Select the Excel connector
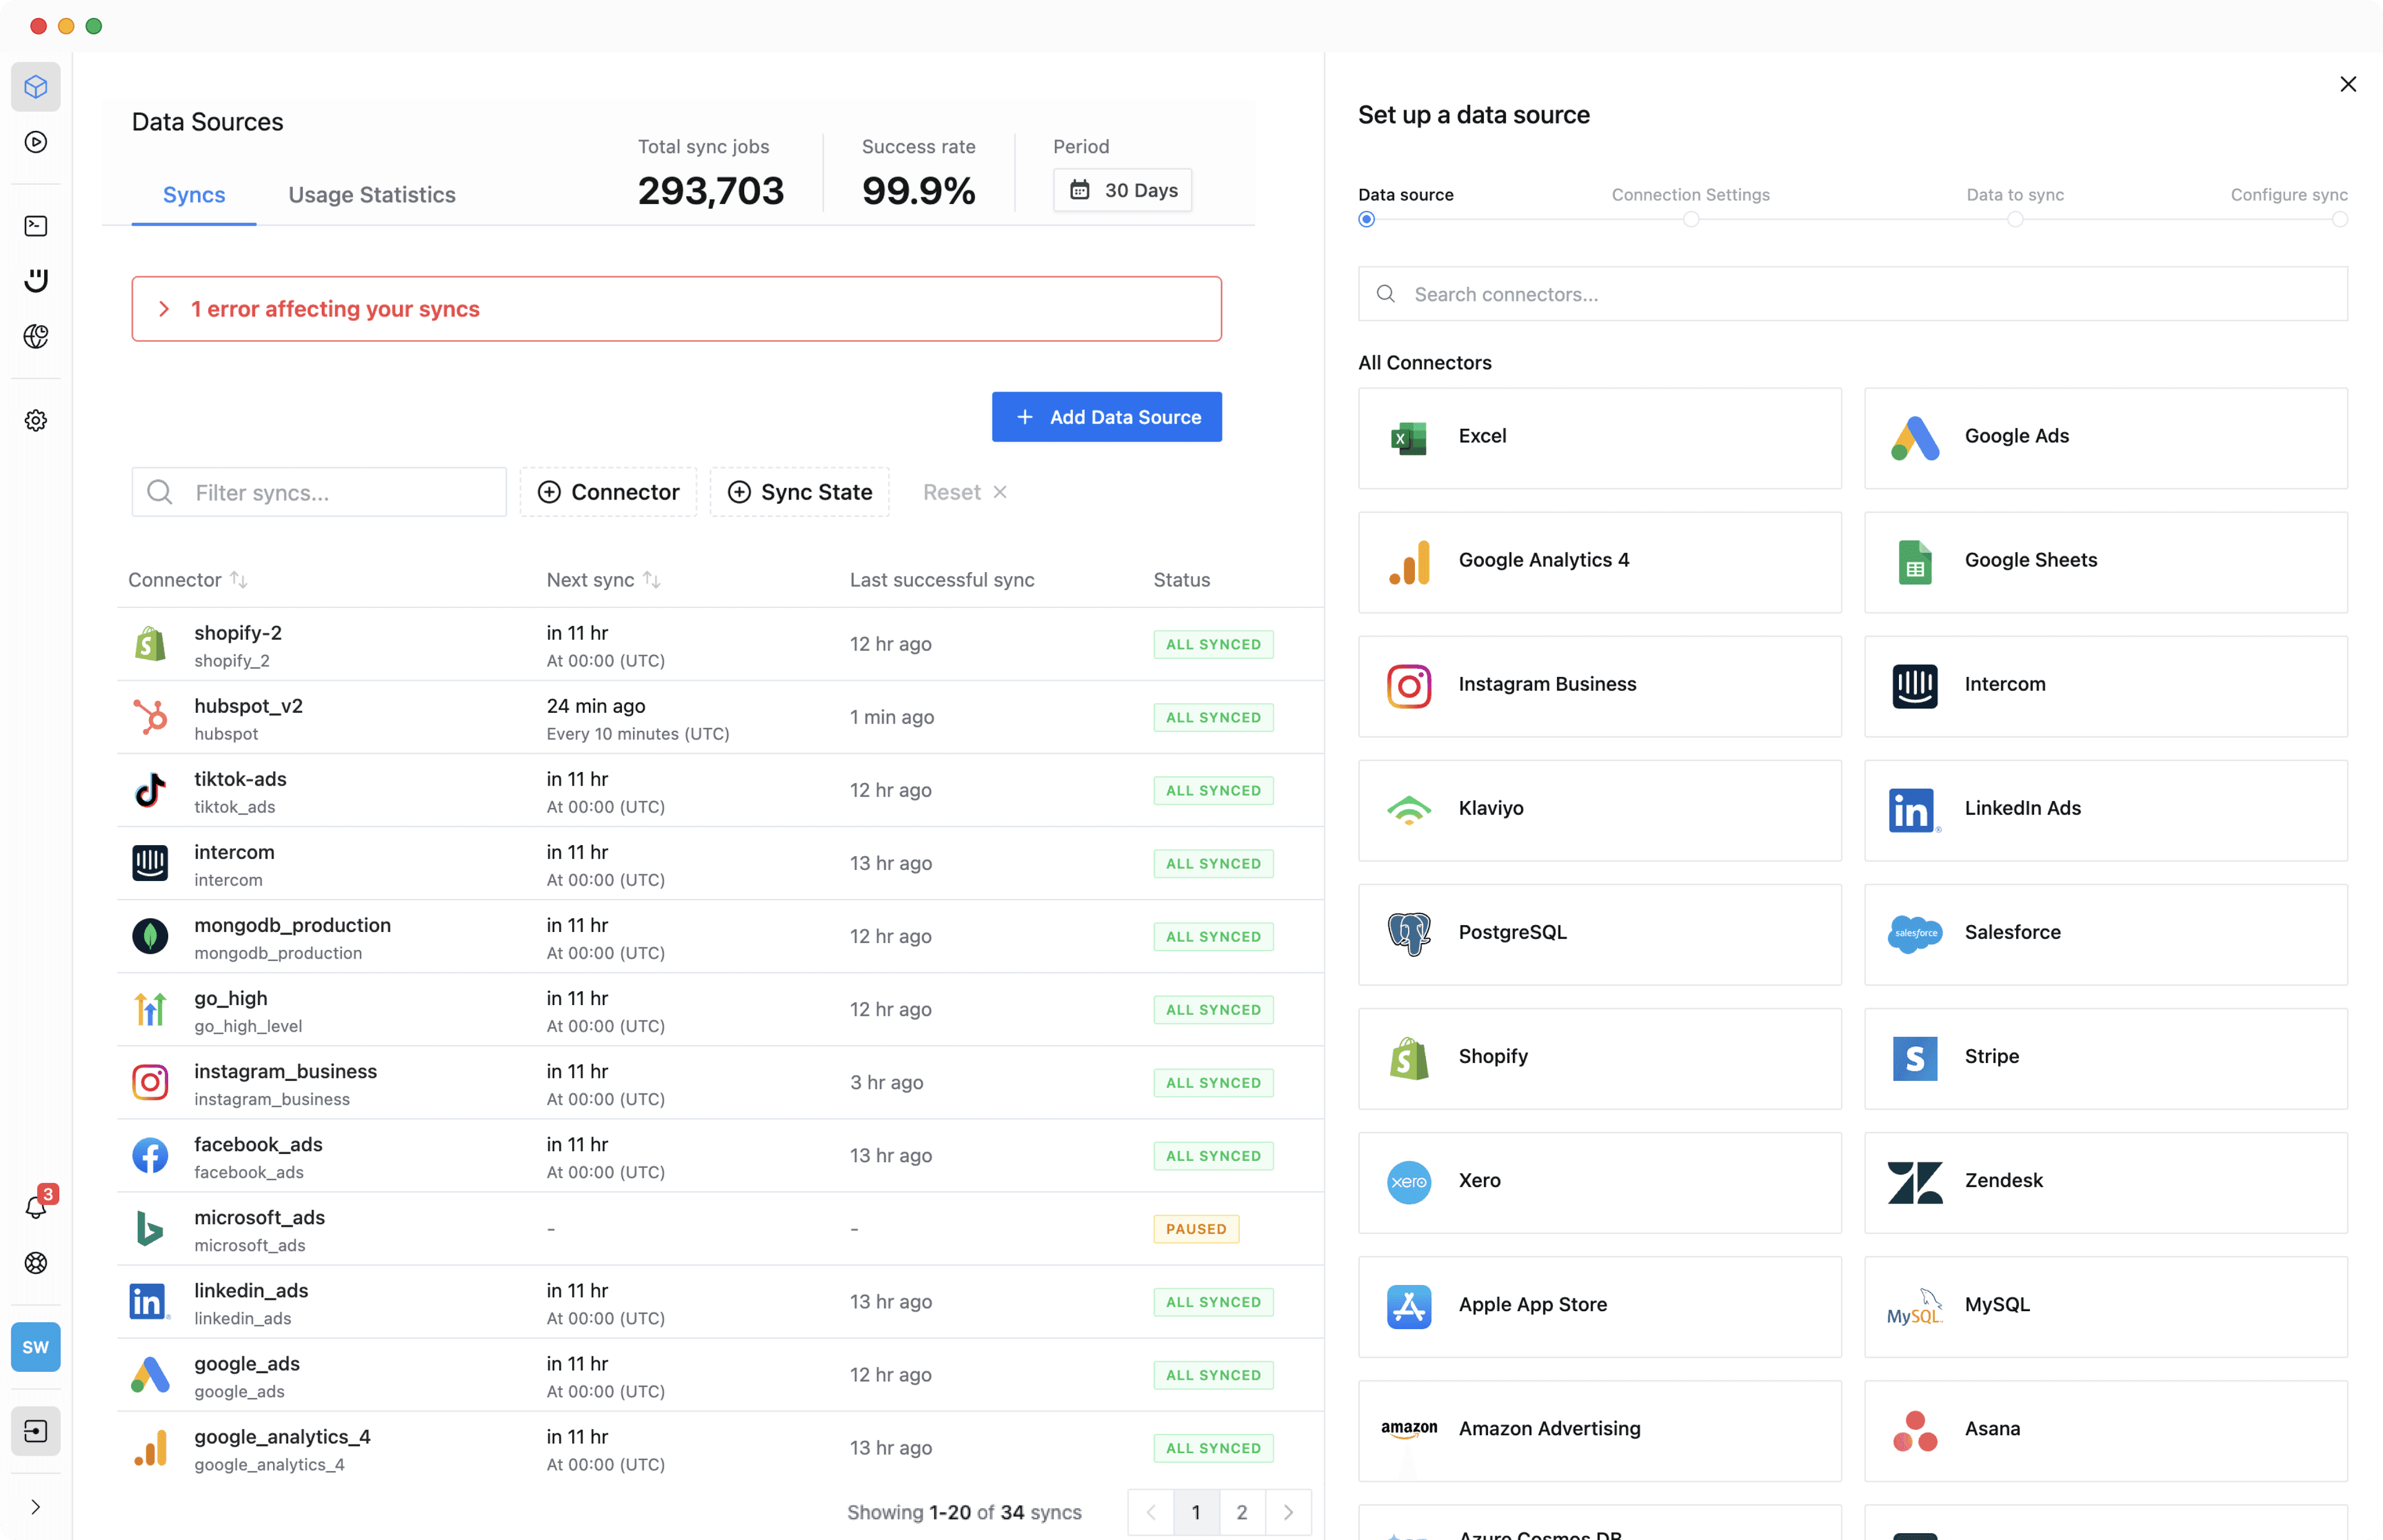 pyautogui.click(x=1600, y=438)
